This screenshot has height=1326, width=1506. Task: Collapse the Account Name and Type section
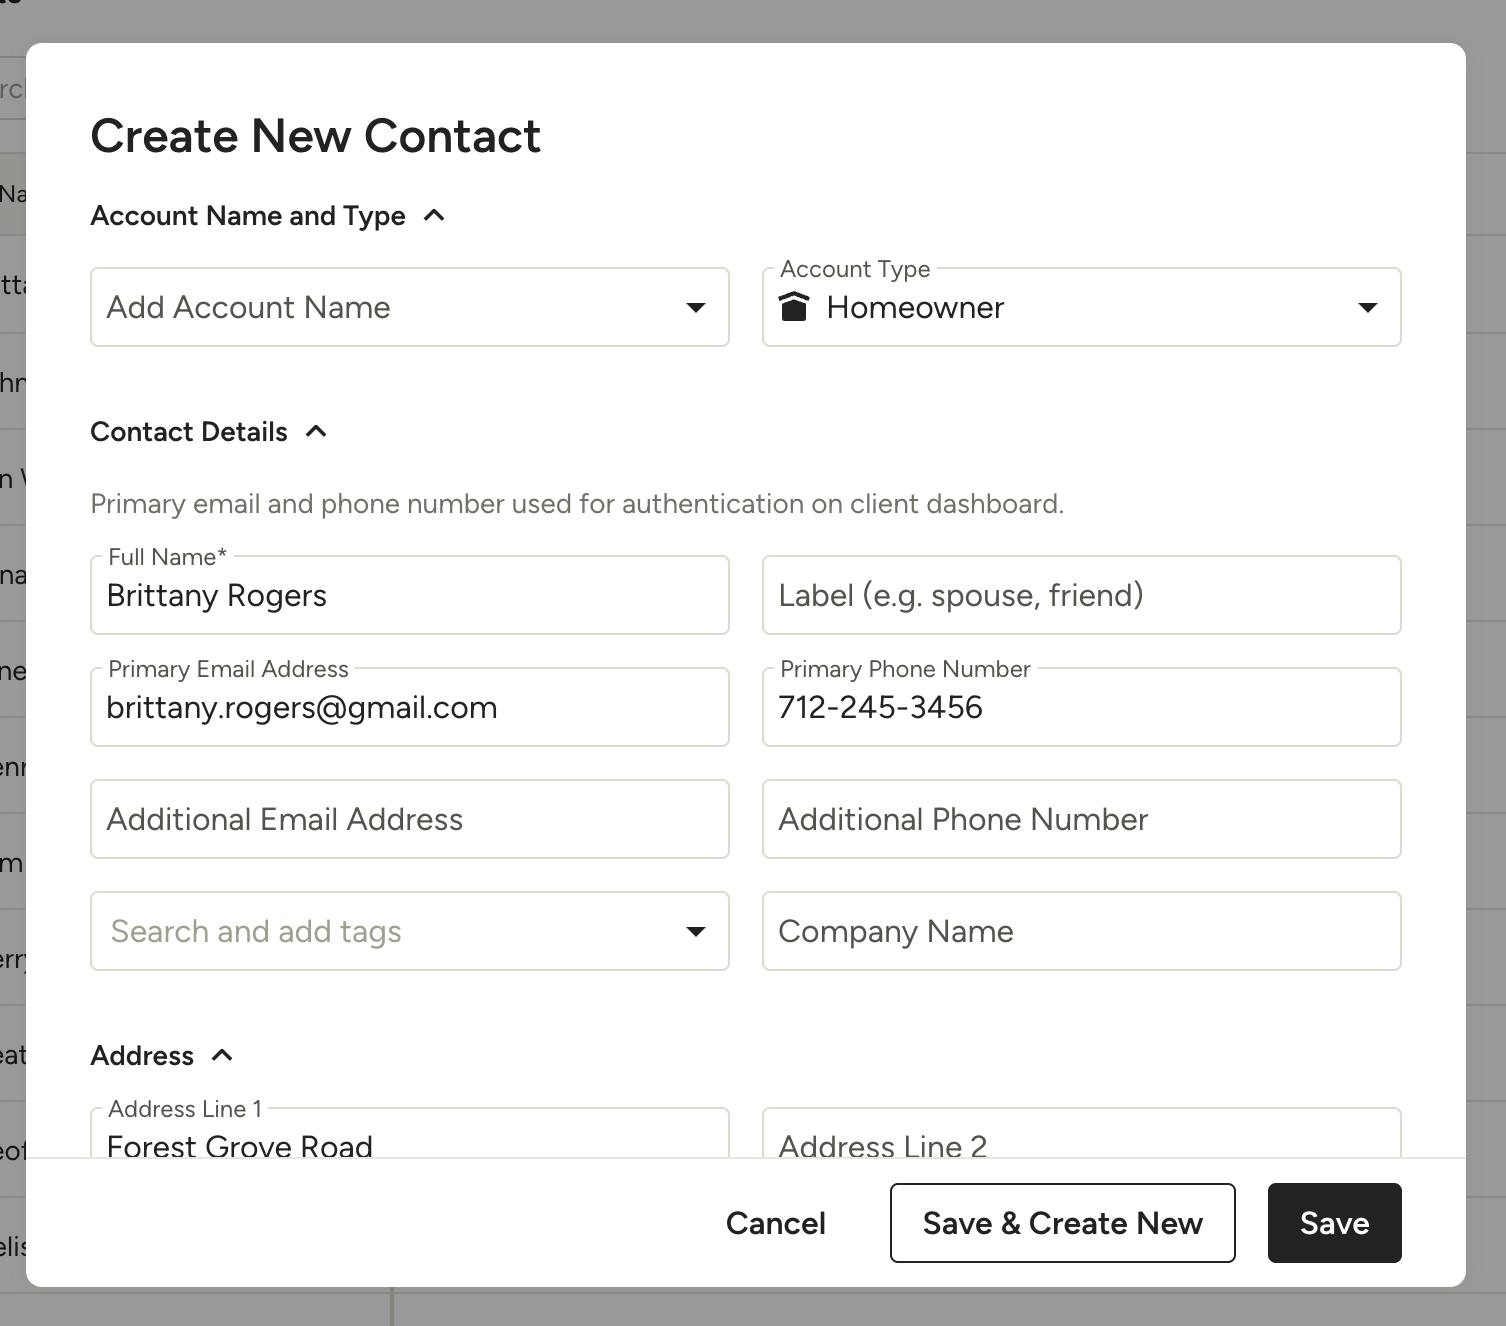pyautogui.click(x=434, y=215)
